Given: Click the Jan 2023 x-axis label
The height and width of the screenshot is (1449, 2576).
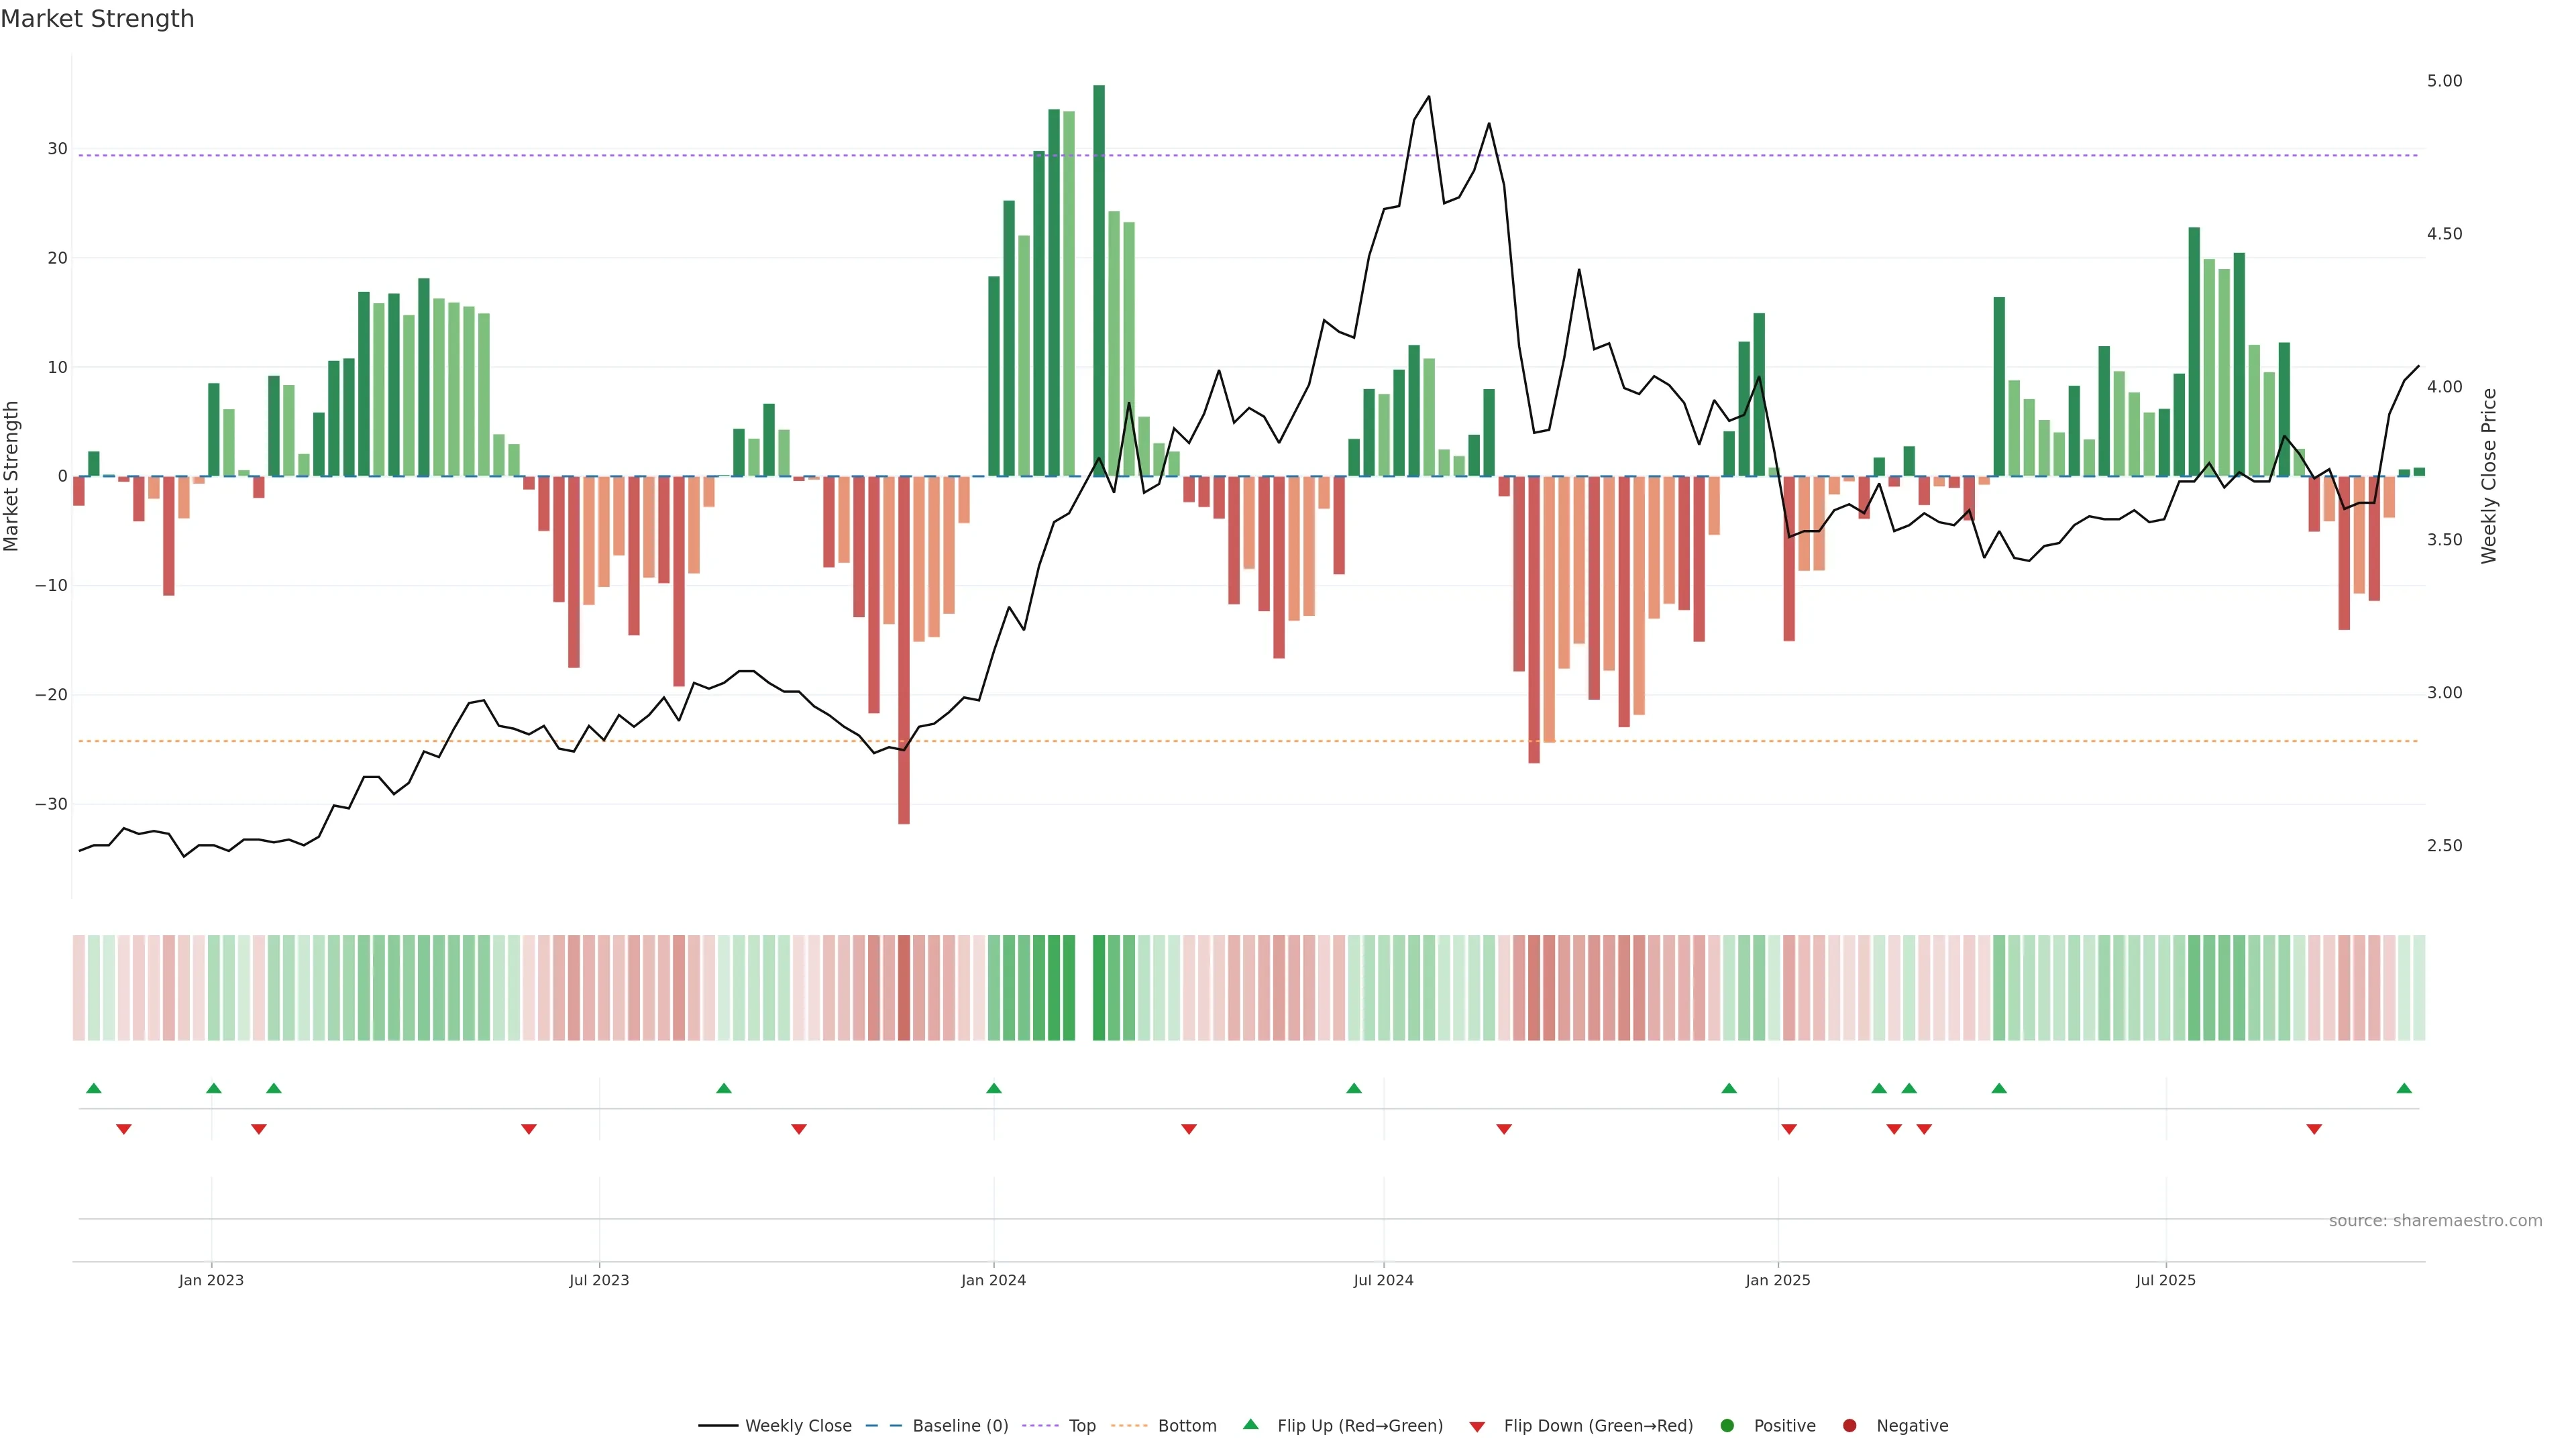Looking at the screenshot, I should pyautogui.click(x=211, y=1280).
